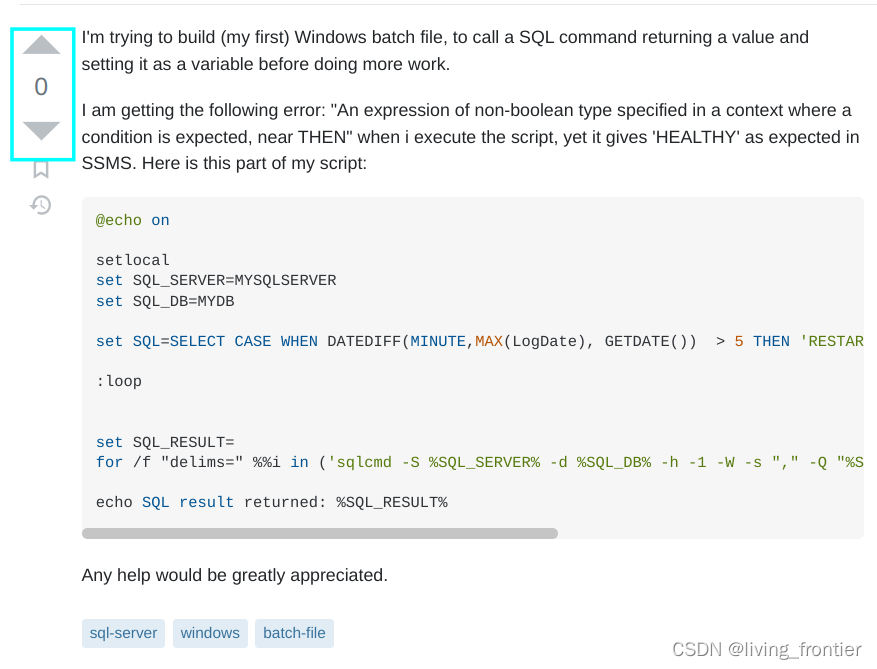Open the batch-file tag
The height and width of the screenshot is (669, 877).
[x=294, y=633]
